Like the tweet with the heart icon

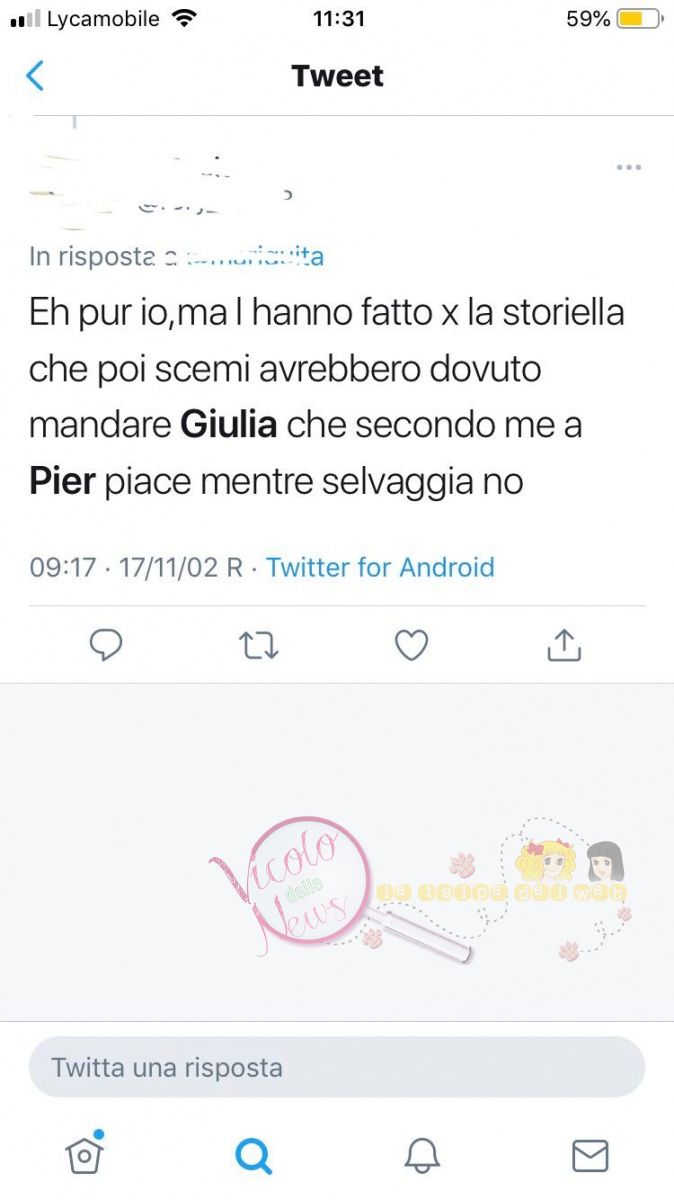point(411,646)
